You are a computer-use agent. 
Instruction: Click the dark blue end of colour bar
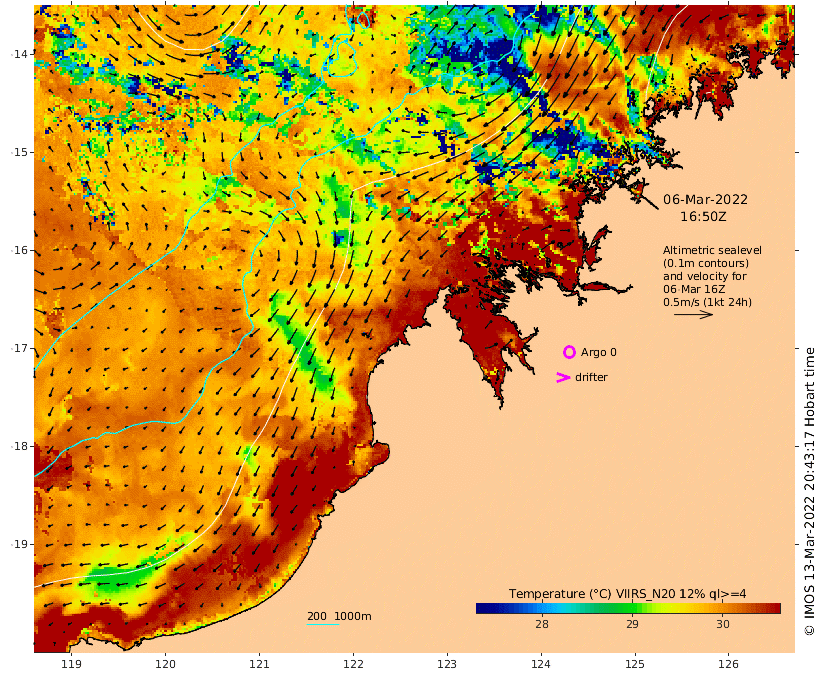484,608
